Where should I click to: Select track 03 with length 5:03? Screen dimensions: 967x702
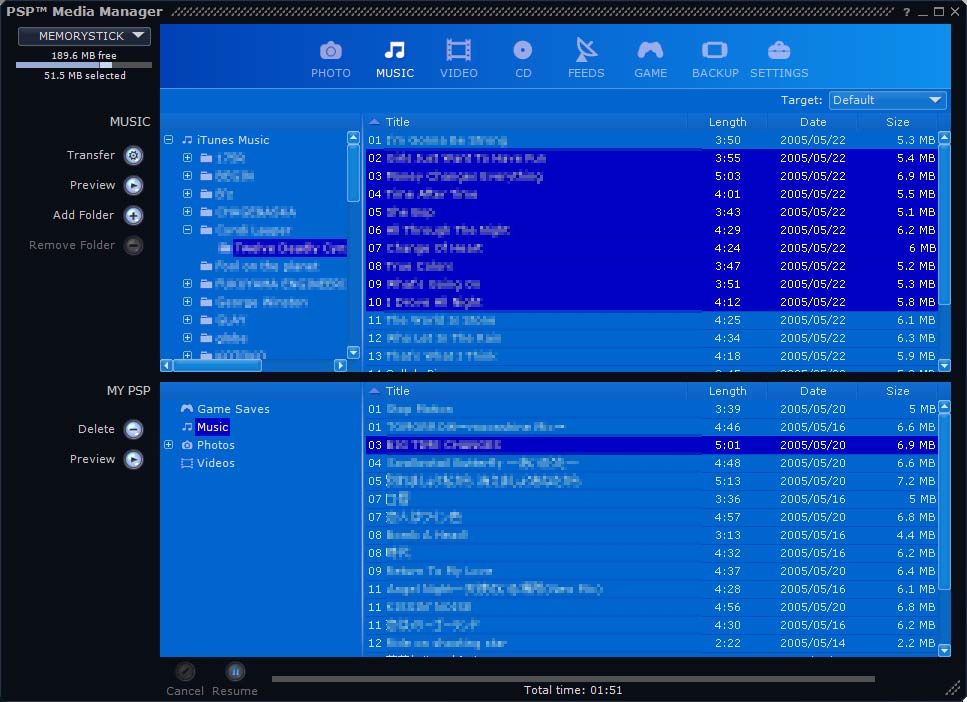651,176
